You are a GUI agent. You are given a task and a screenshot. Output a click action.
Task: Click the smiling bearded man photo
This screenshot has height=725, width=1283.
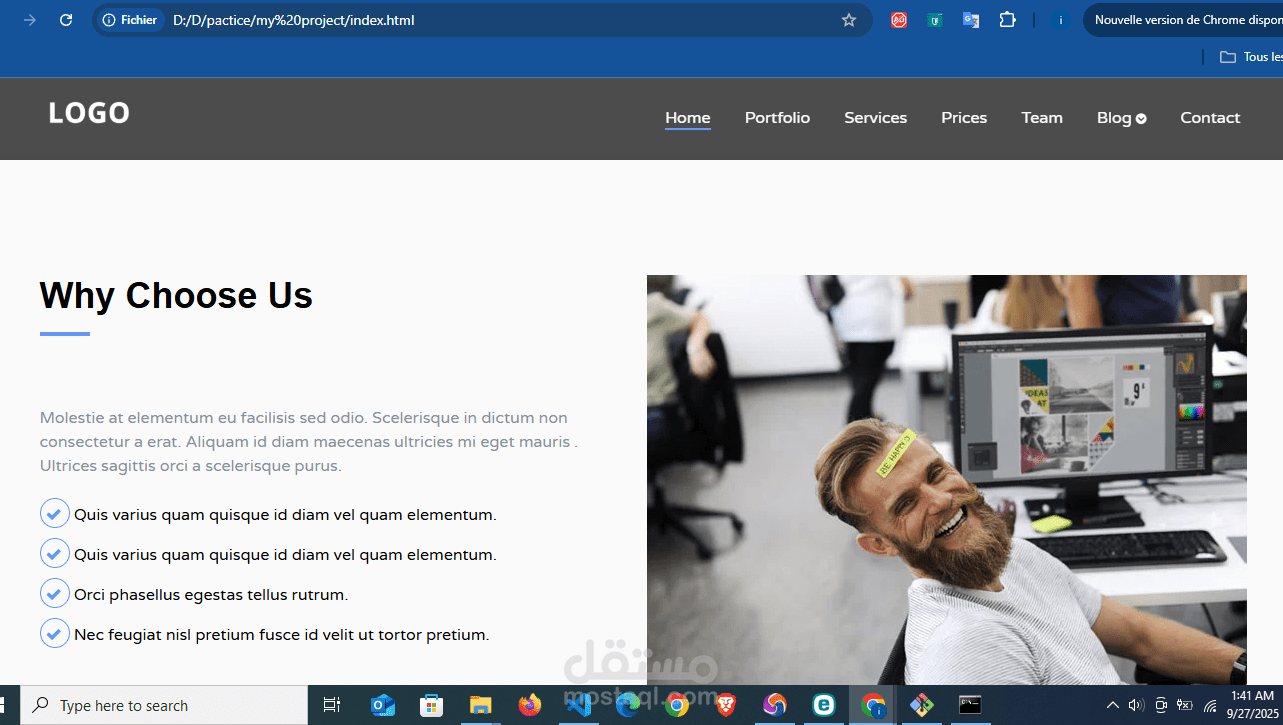(x=947, y=480)
